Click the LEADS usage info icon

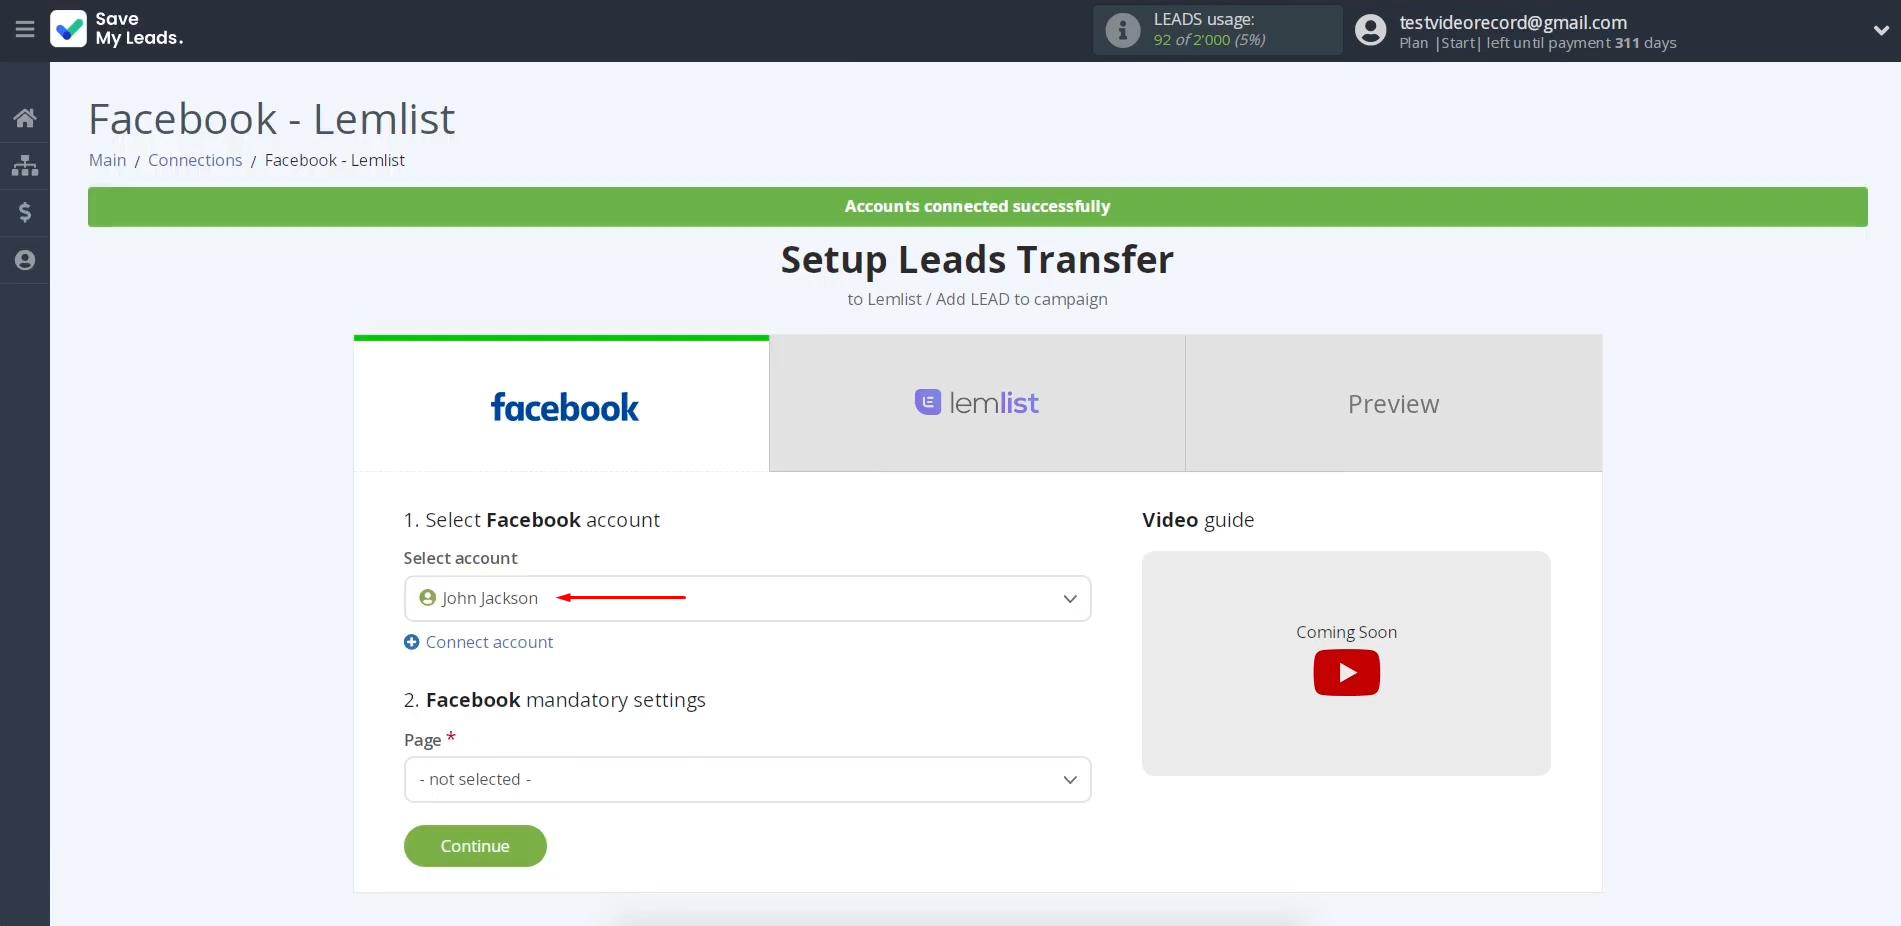[1123, 30]
